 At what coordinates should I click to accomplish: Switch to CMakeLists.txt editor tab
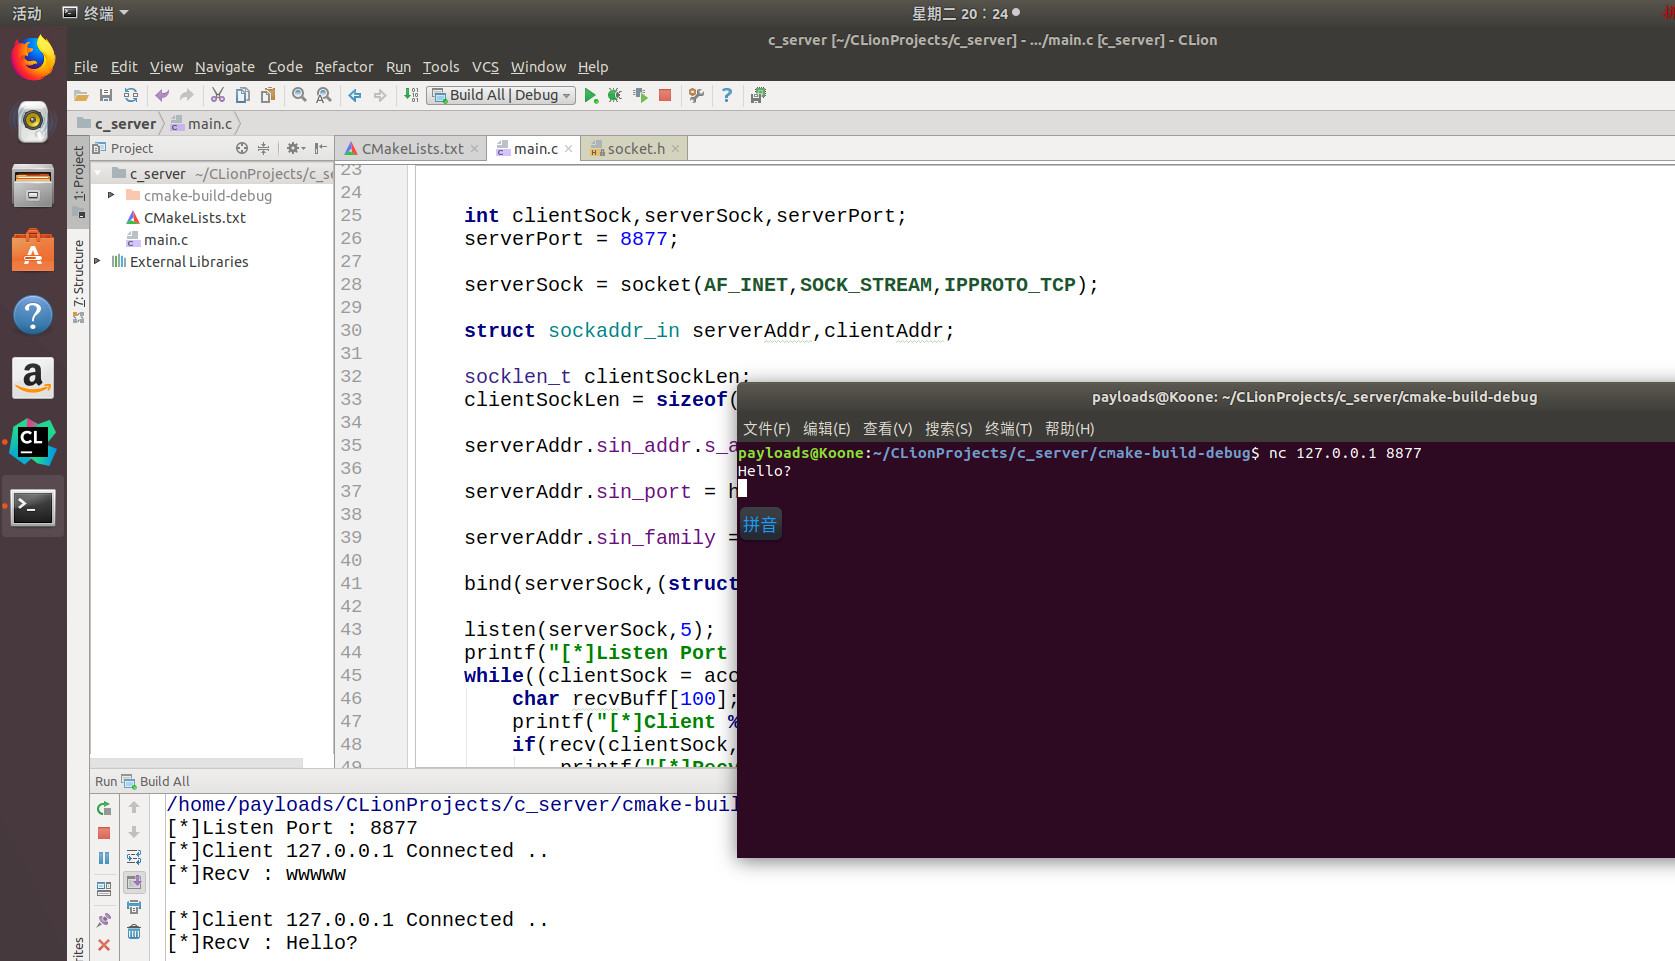tap(412, 148)
